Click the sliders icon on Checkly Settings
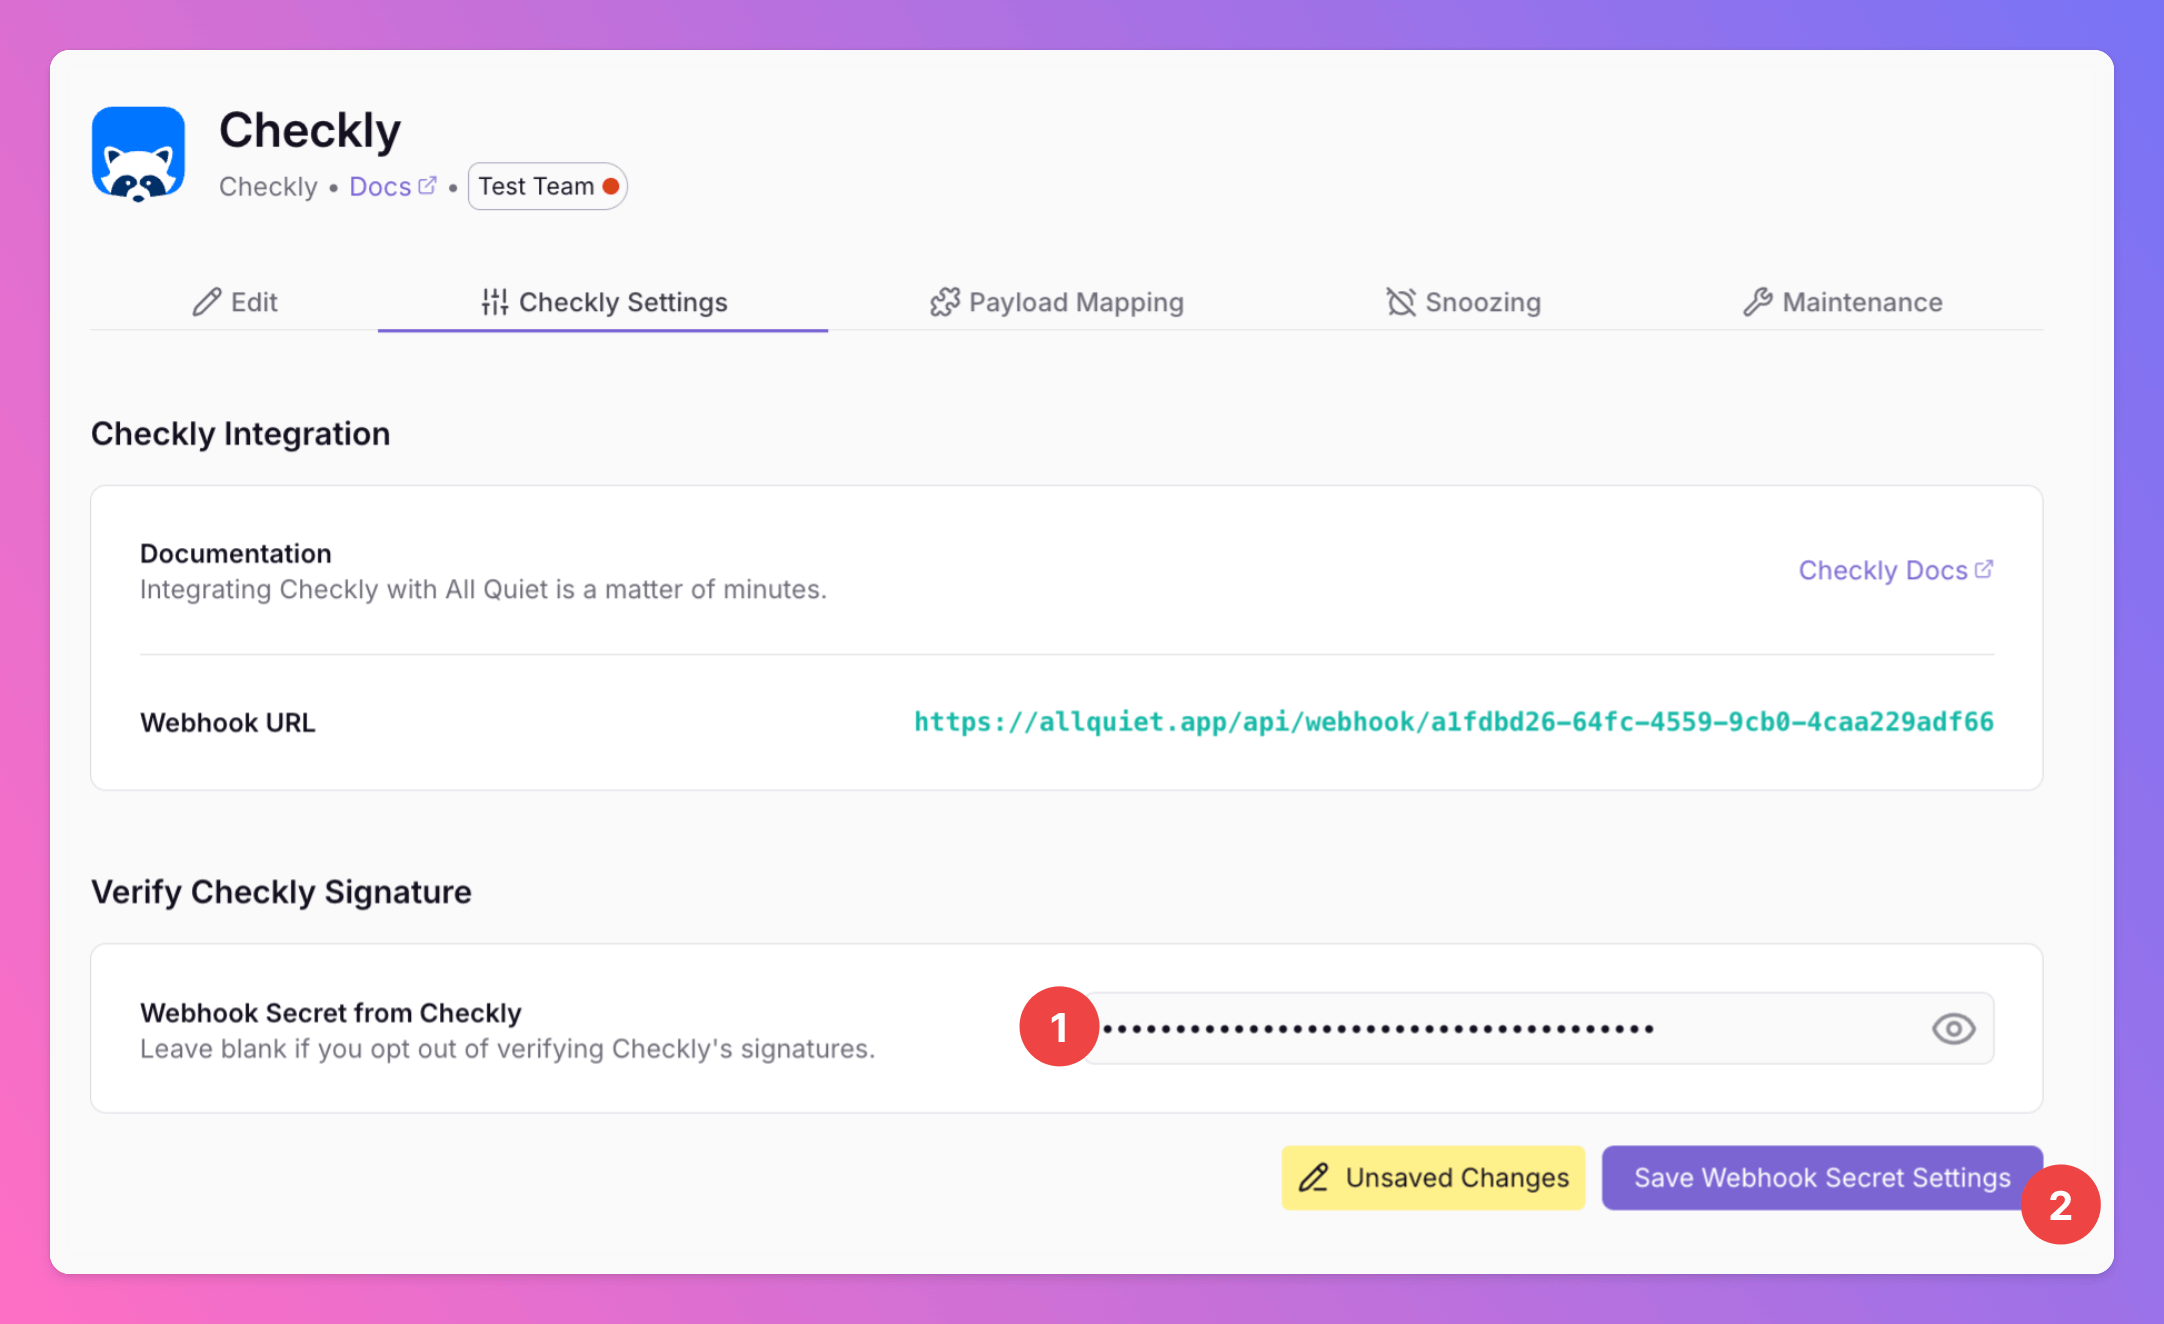The width and height of the screenshot is (2164, 1324). click(x=495, y=302)
